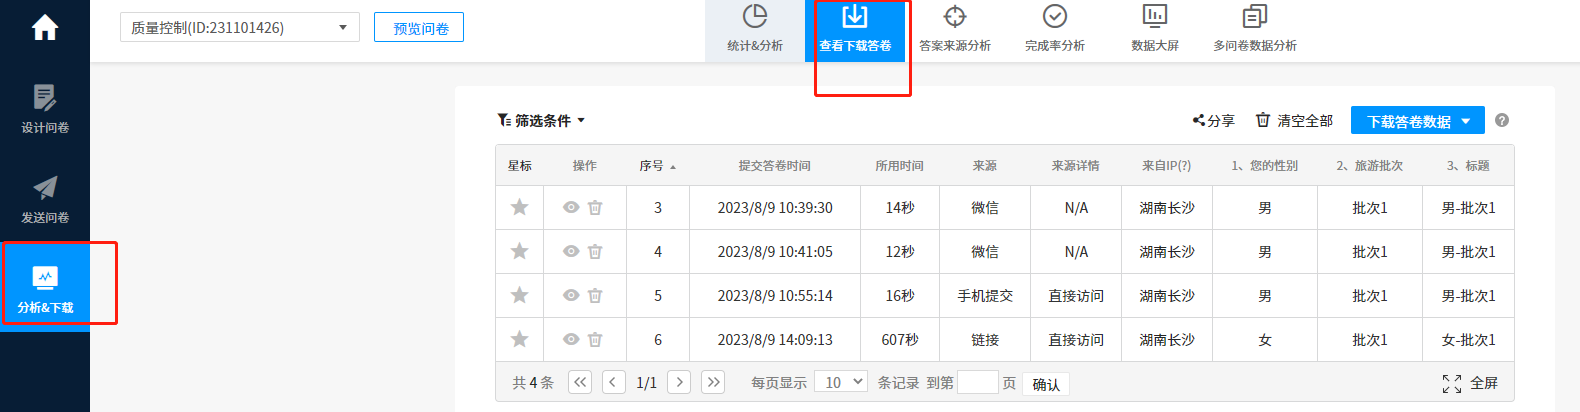Image resolution: width=1580 pixels, height=412 pixels.
Task: Expand the 筛选条件 filter dropdown
Action: coord(541,120)
